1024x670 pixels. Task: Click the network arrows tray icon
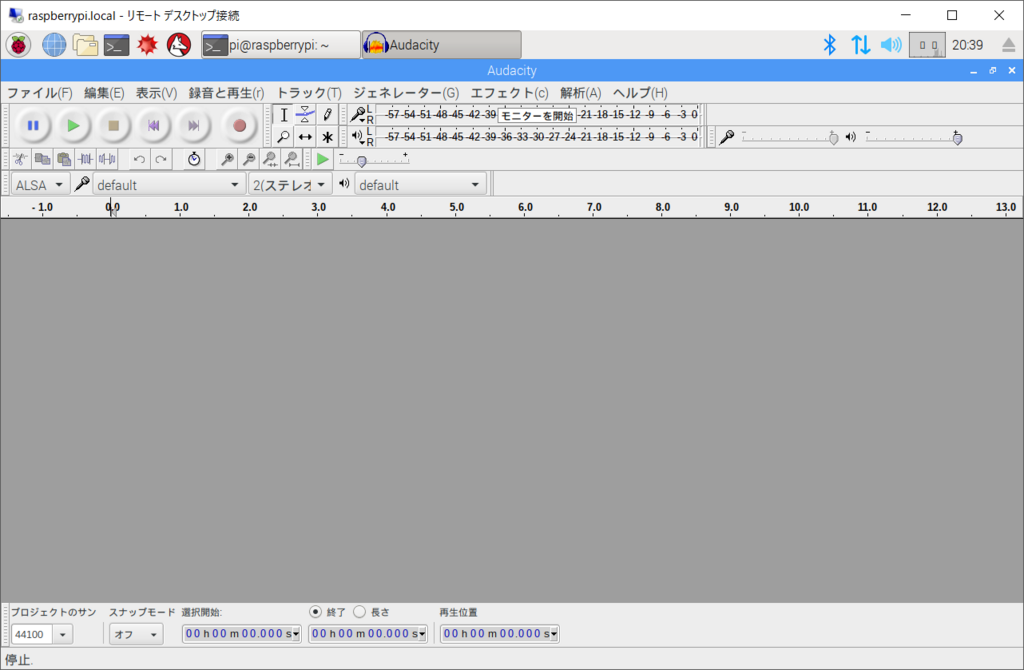(860, 45)
